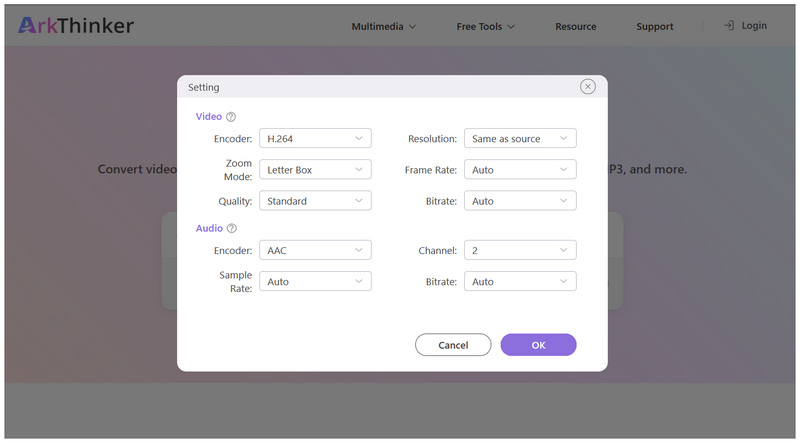Open the Resolution Same as source dropdown
800x443 pixels.
[520, 138]
